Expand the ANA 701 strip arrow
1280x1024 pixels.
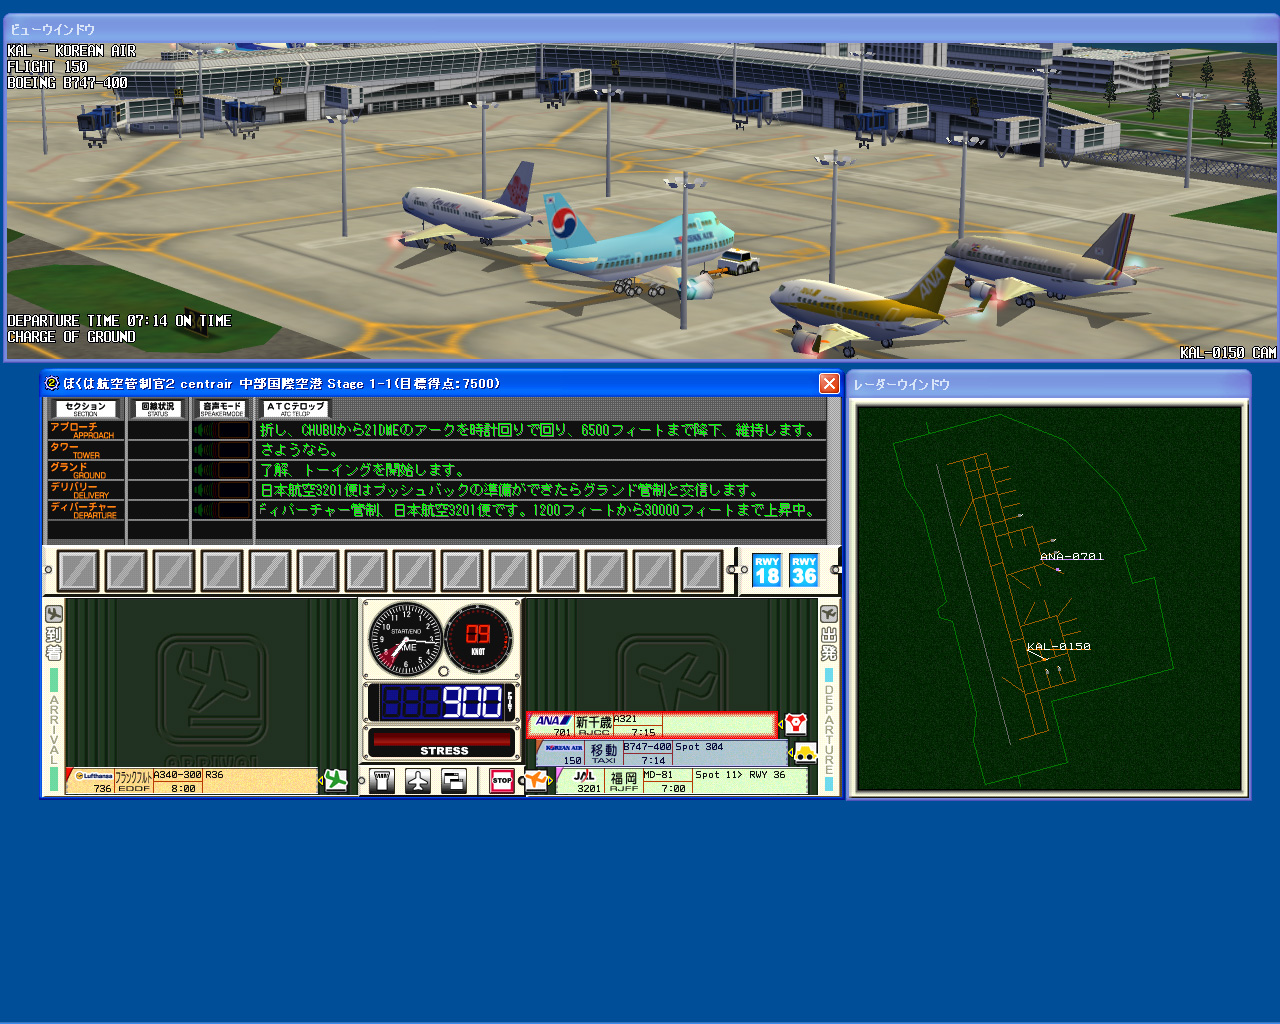point(780,725)
